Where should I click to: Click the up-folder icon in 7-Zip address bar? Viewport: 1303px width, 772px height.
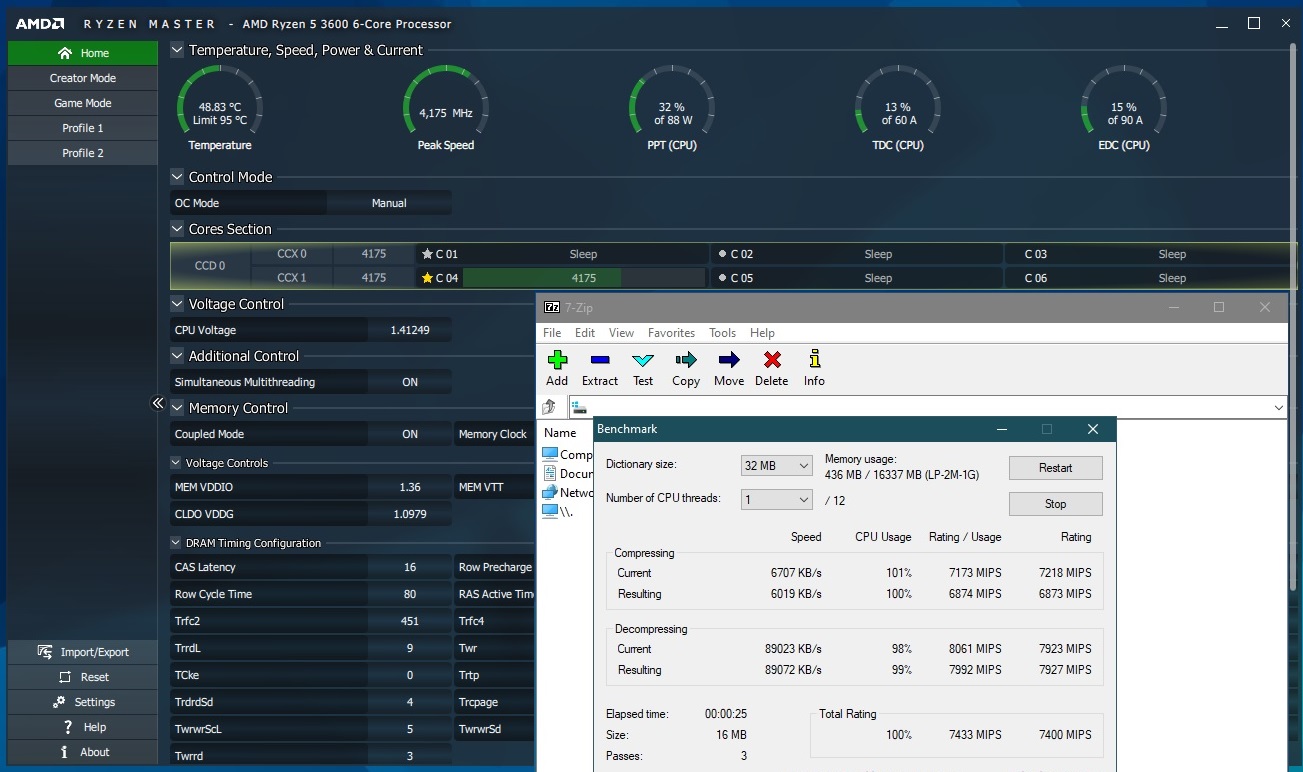[549, 407]
